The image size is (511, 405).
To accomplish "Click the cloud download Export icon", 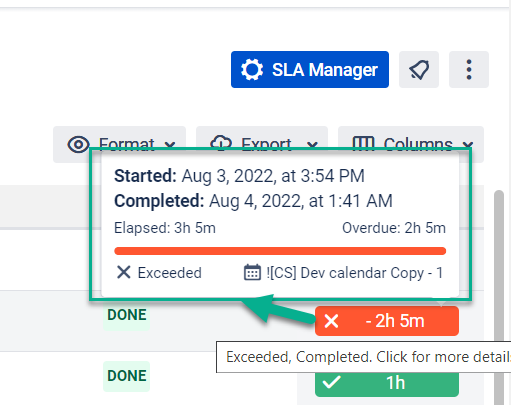I will pyautogui.click(x=221, y=143).
